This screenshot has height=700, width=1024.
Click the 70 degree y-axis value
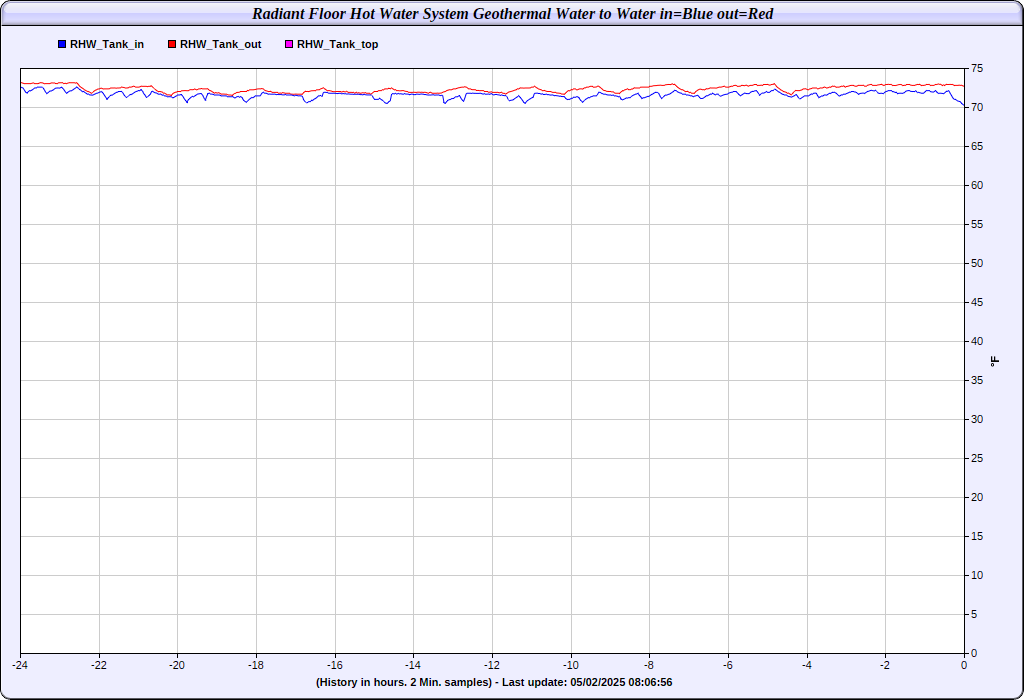click(x=977, y=107)
